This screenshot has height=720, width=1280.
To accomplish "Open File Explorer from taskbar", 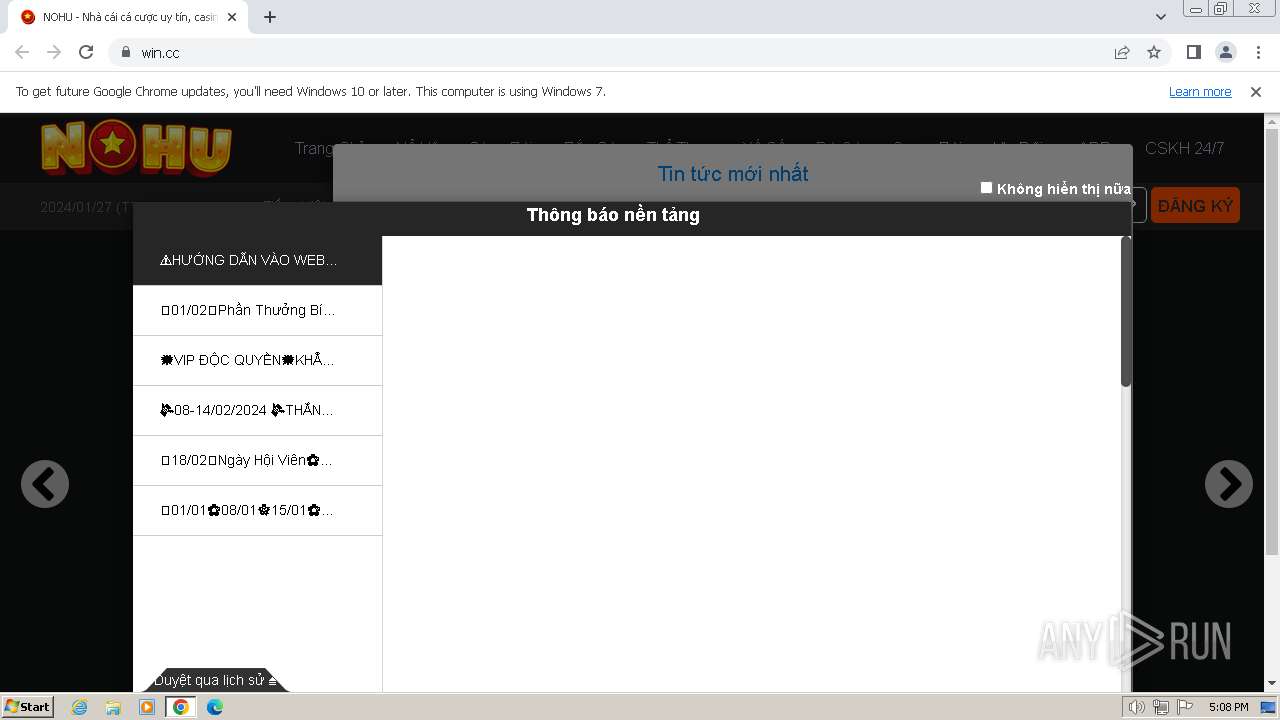I will coord(113,707).
